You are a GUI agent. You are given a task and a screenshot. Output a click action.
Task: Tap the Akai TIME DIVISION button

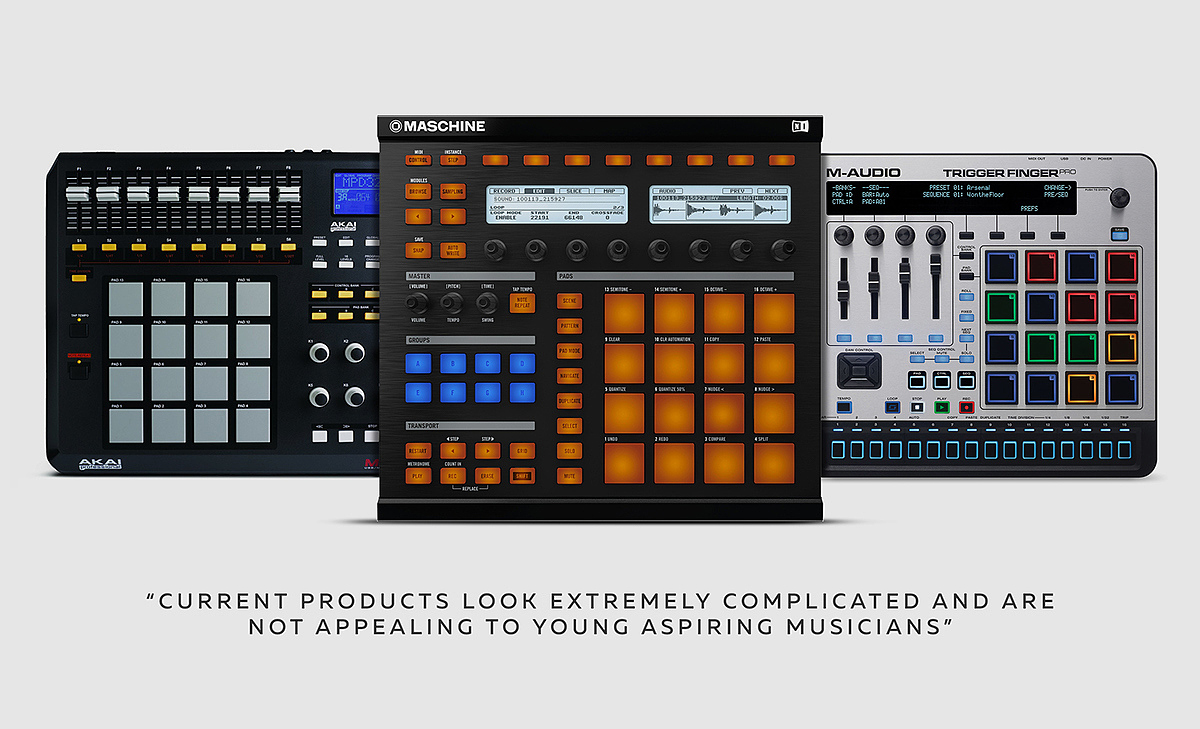pos(79,278)
